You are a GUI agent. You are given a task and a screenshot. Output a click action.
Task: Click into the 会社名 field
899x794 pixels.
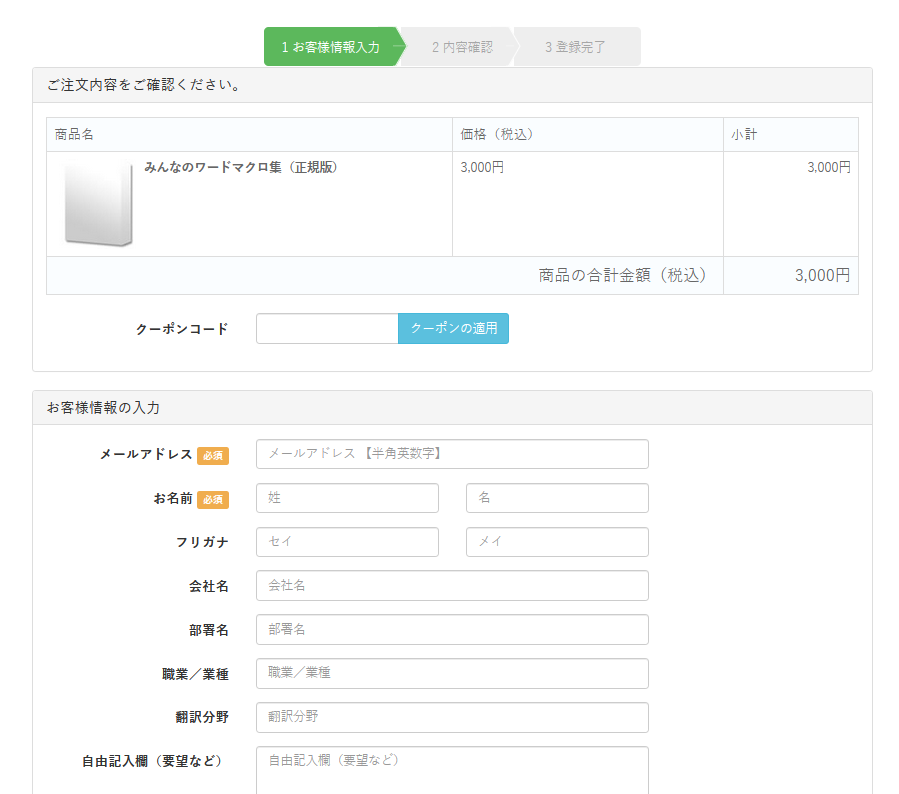click(x=452, y=586)
